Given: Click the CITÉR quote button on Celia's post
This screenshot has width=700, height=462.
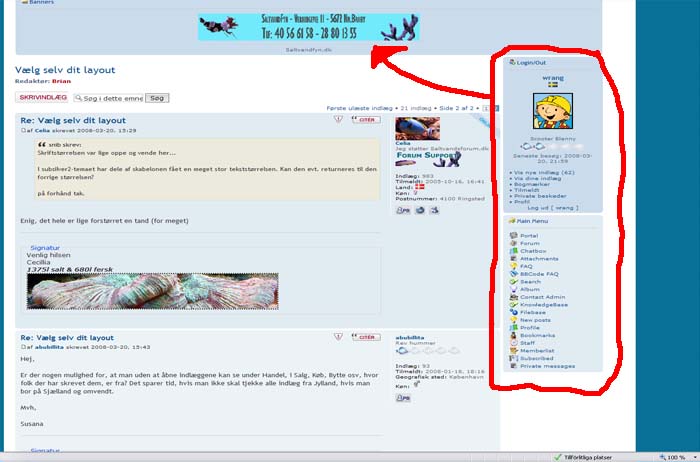Looking at the screenshot, I should pyautogui.click(x=366, y=119).
